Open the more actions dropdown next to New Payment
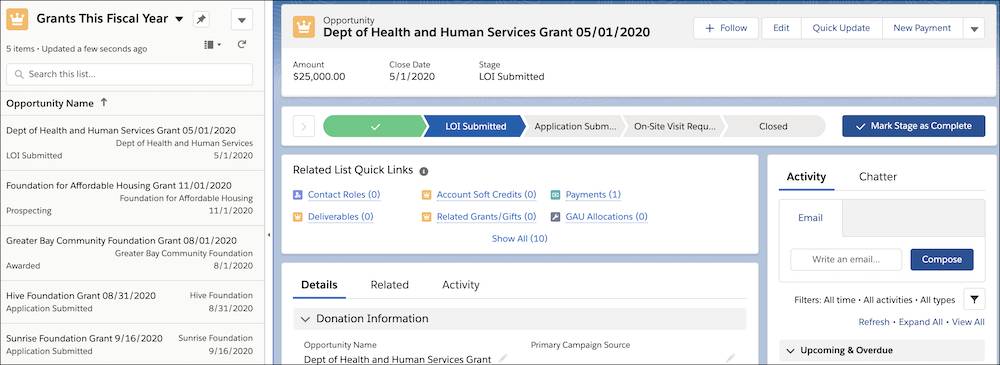This screenshot has width=1000, height=365. point(973,28)
